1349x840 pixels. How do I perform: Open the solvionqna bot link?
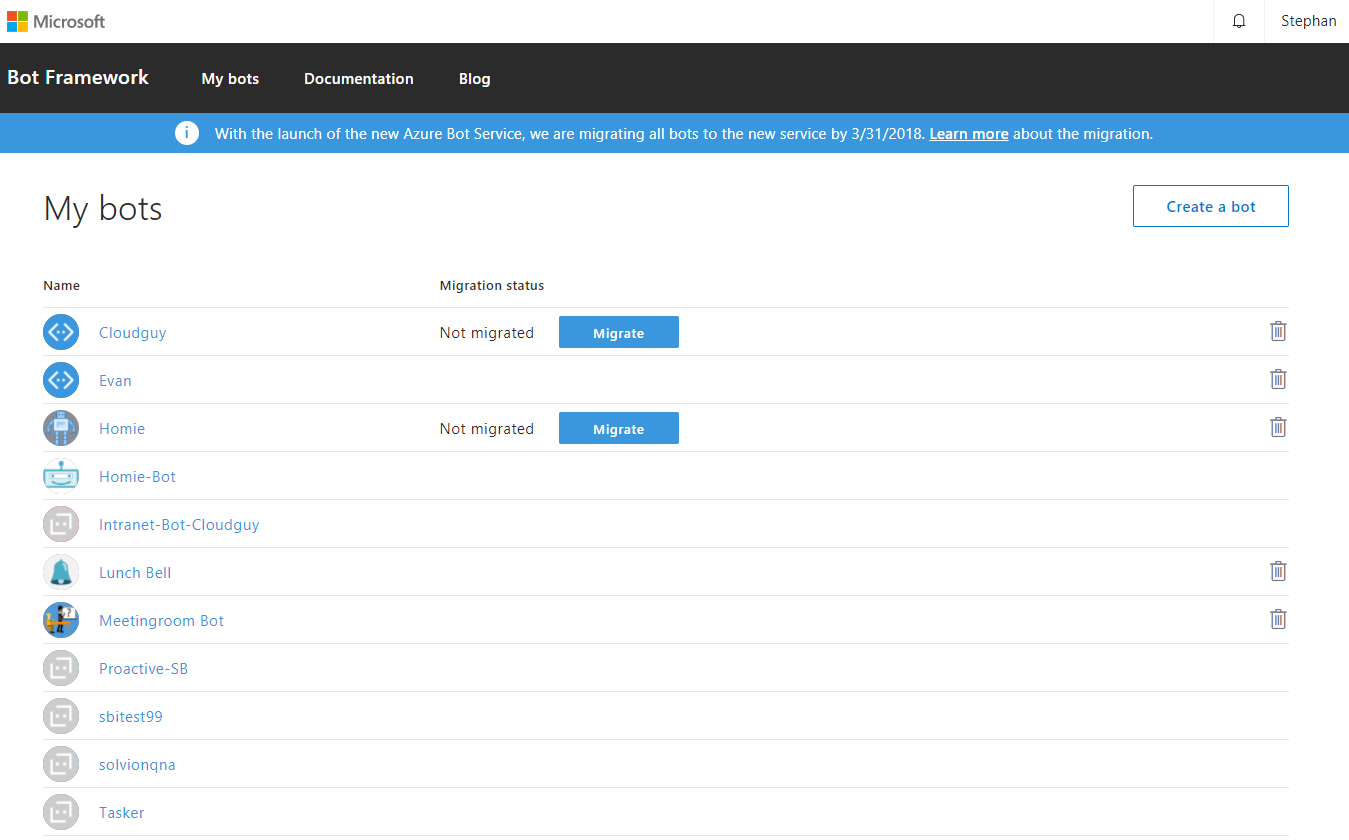click(x=137, y=765)
